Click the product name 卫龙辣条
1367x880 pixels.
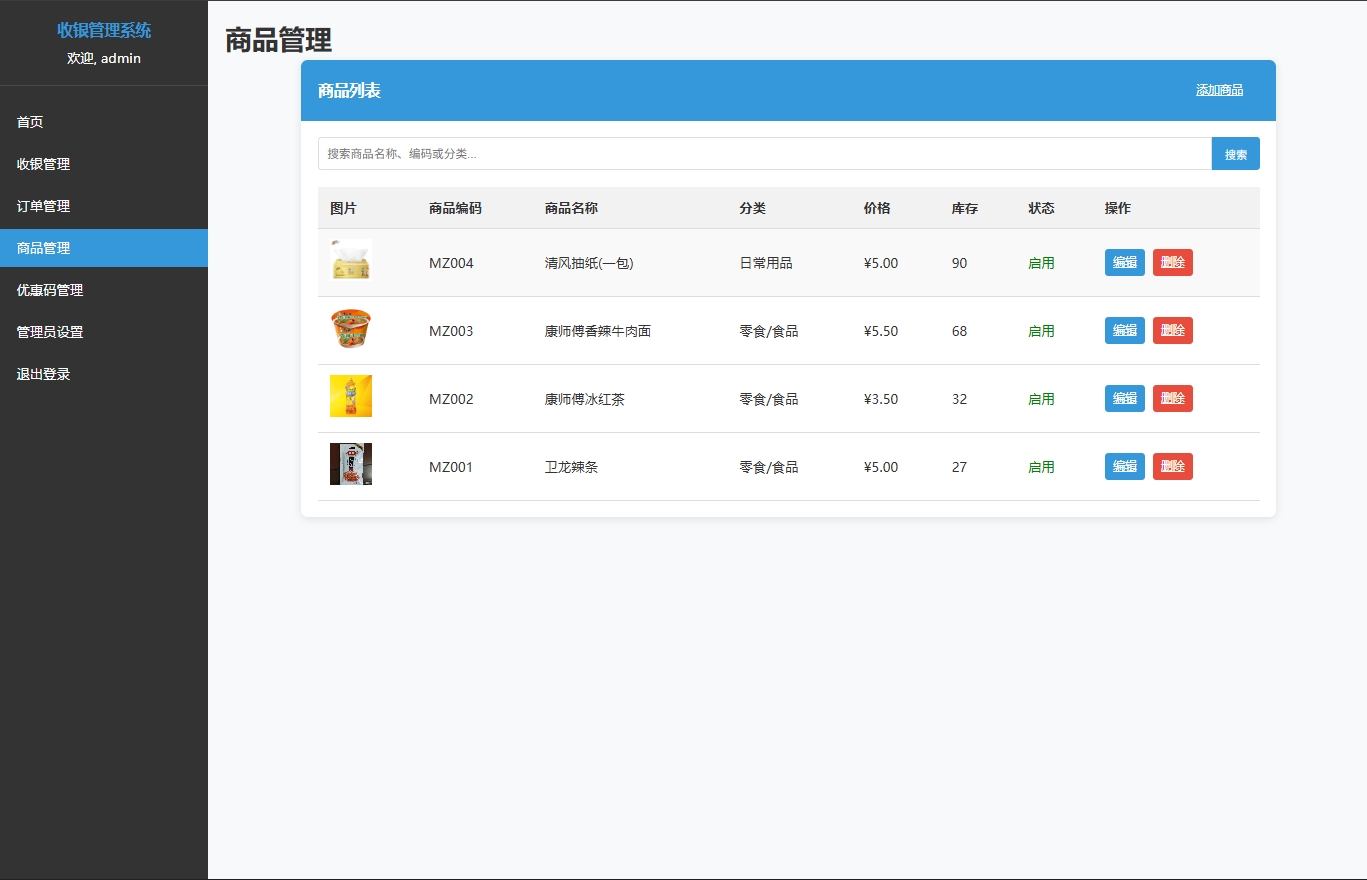point(571,467)
